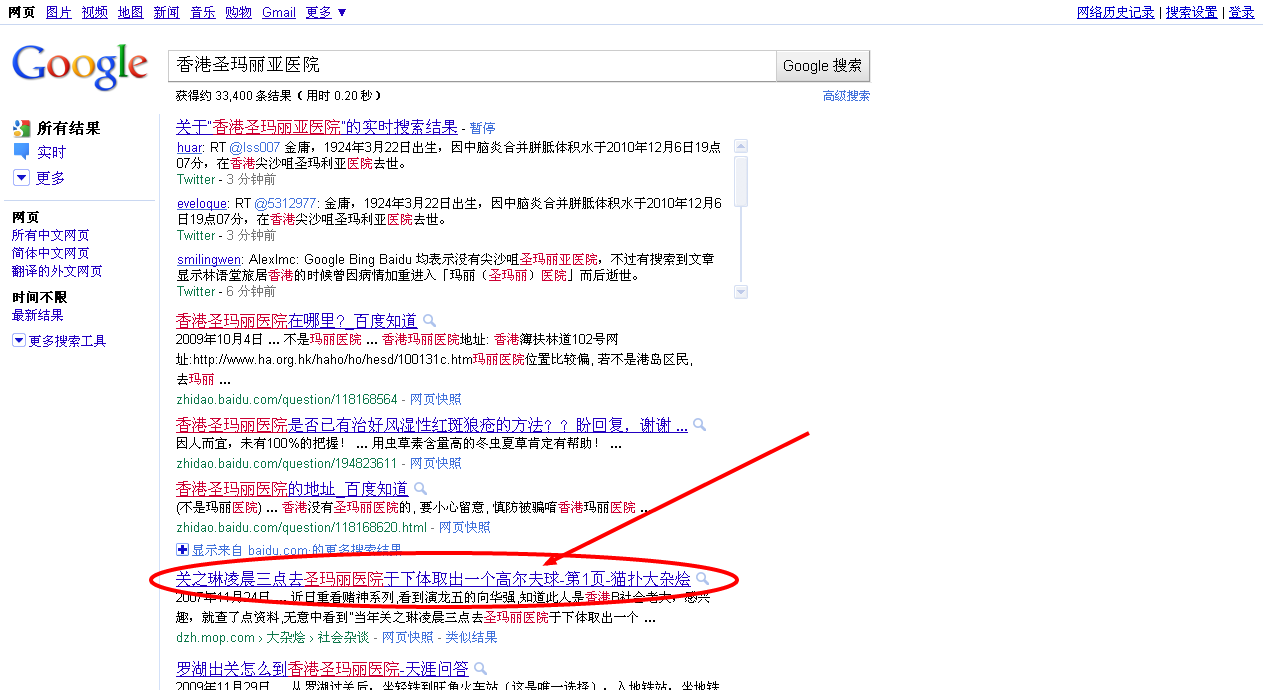Switch to 地图 in the top bar
1263x690 pixels.
131,12
